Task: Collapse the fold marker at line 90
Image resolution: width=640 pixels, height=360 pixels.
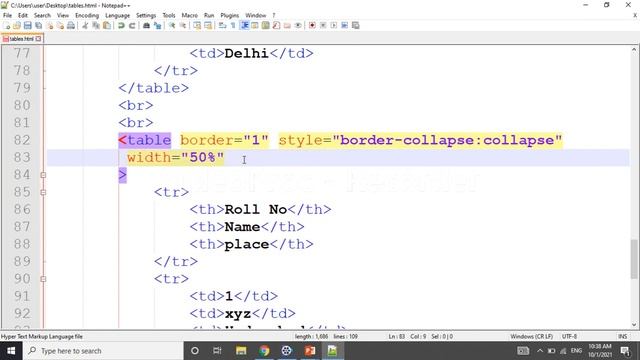Action: [43, 279]
